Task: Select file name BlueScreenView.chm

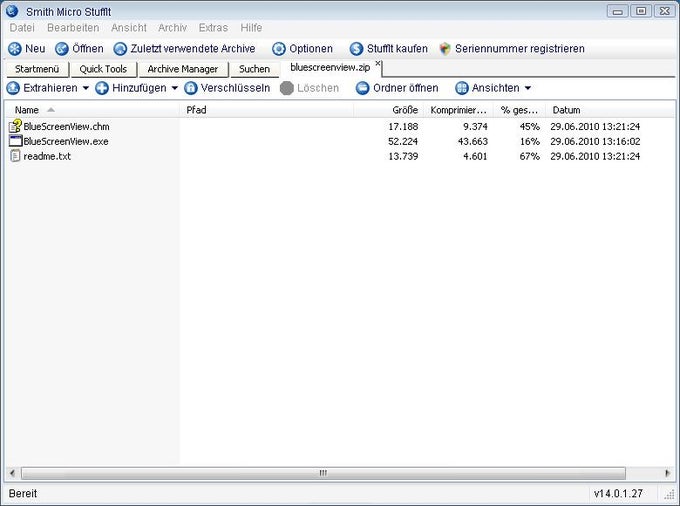Action: 66,127
